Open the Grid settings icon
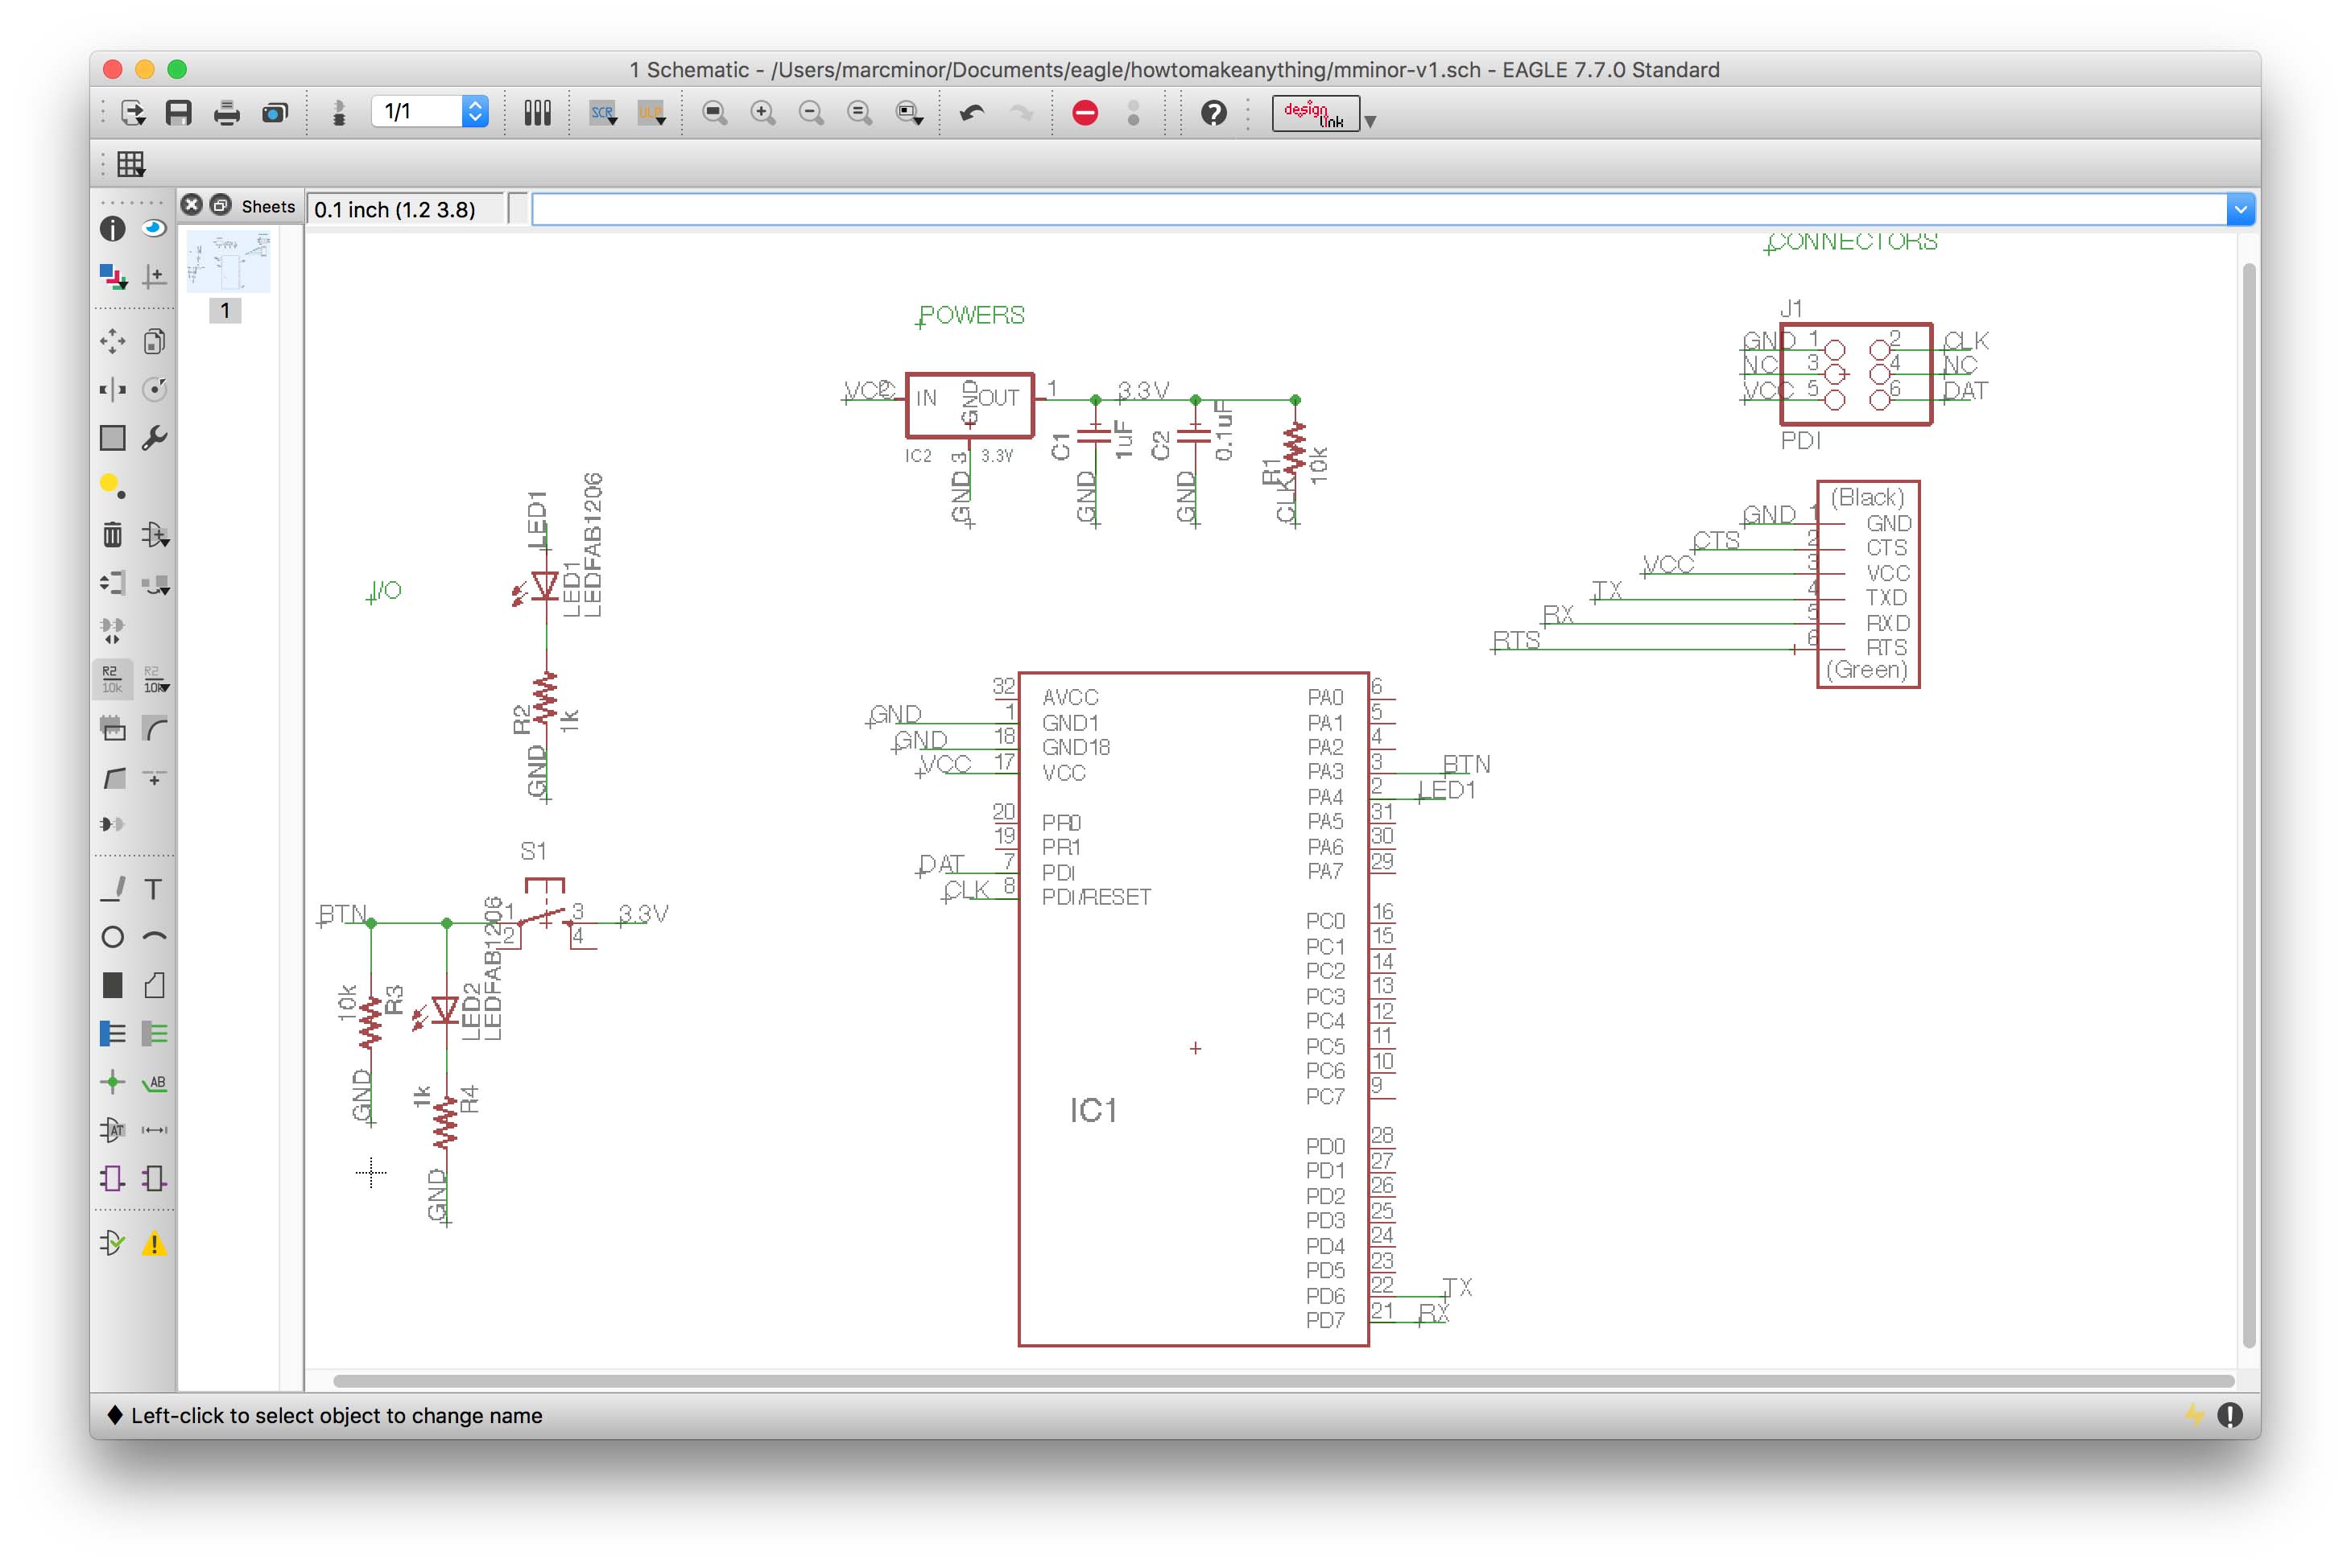 click(131, 164)
